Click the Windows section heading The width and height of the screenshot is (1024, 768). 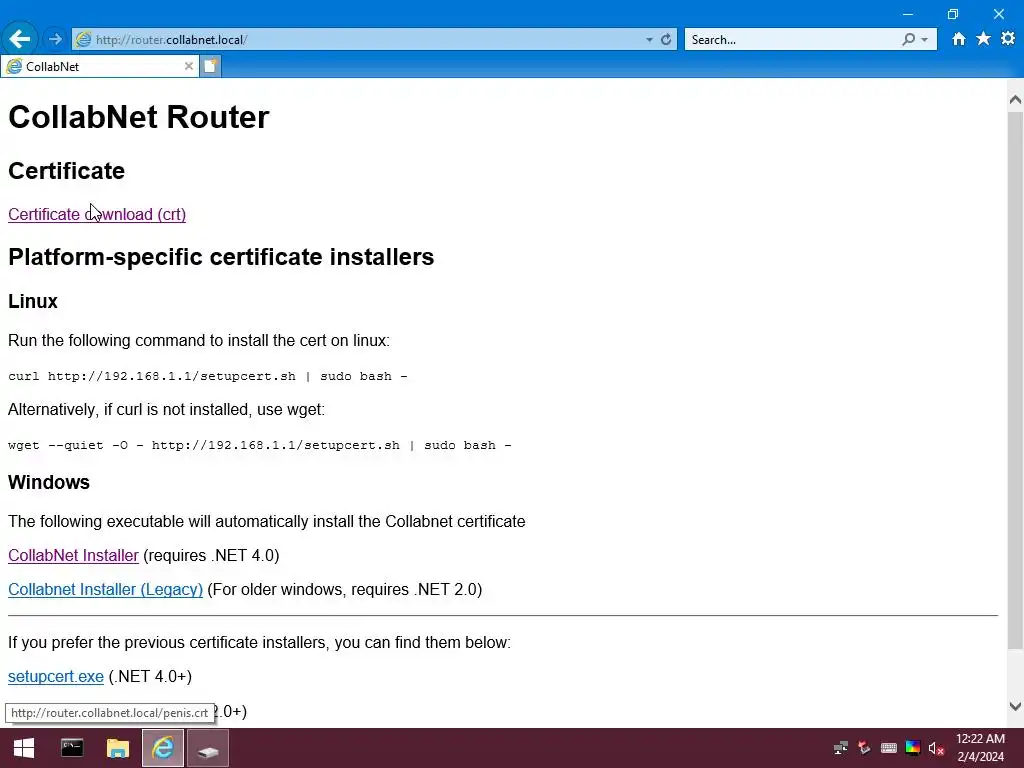tap(49, 482)
